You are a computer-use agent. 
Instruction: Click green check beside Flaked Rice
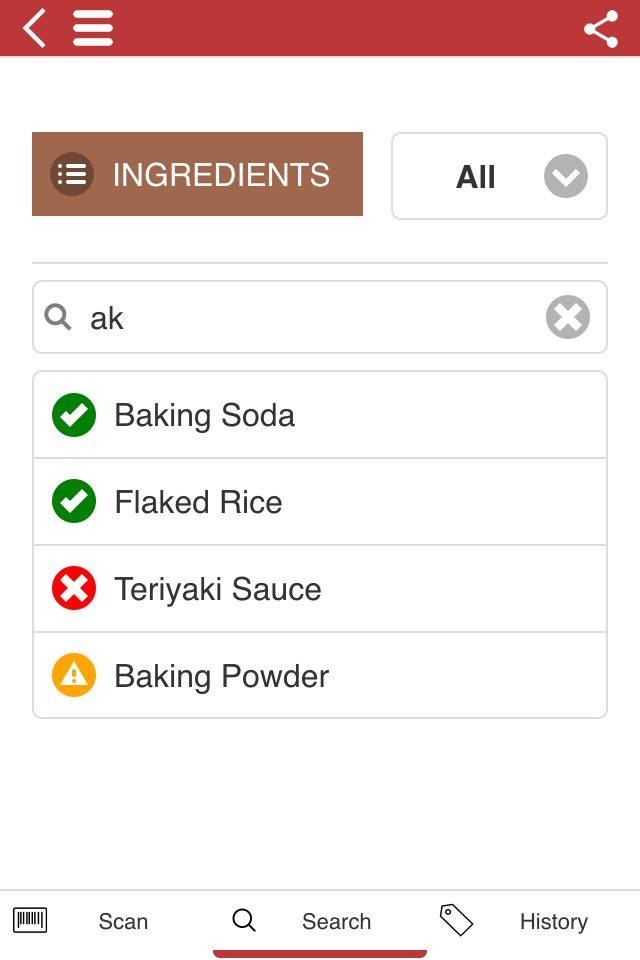(74, 501)
